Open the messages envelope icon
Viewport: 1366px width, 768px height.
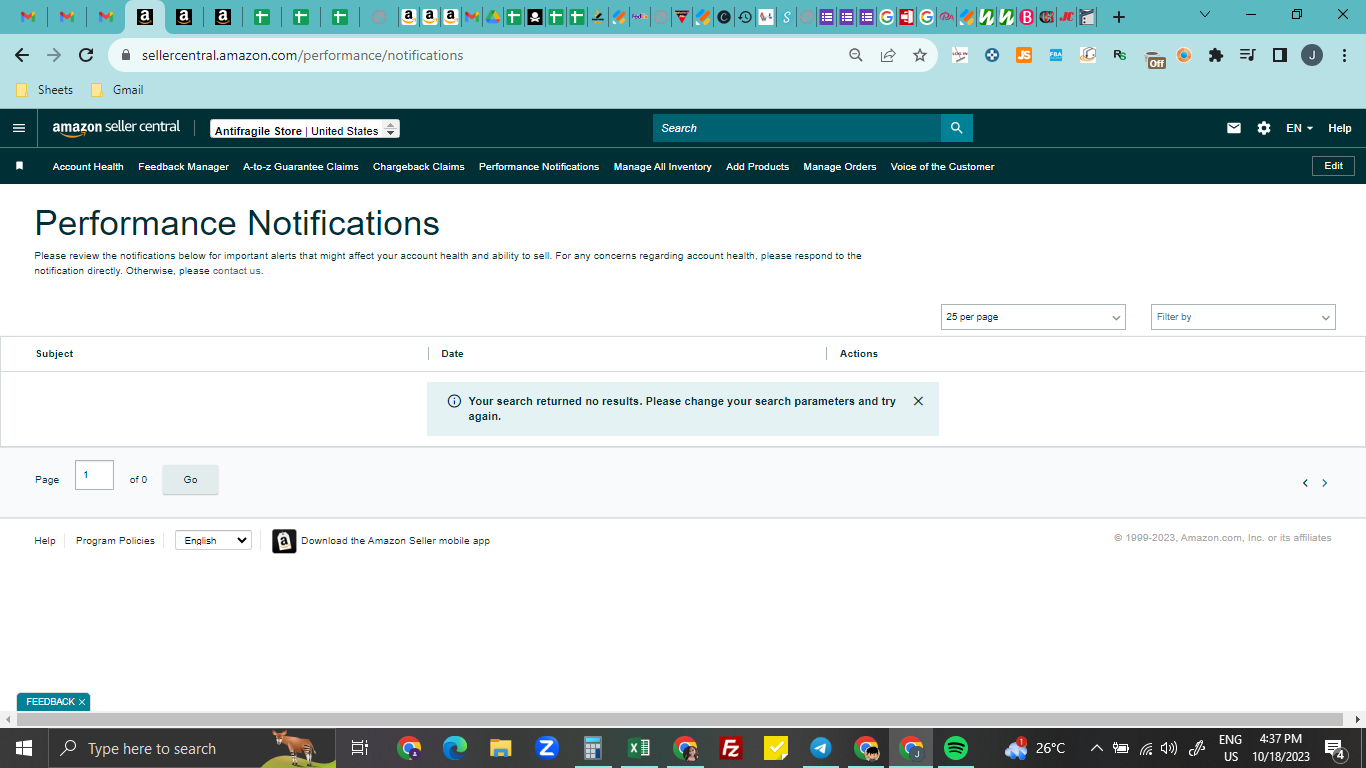coord(1234,128)
